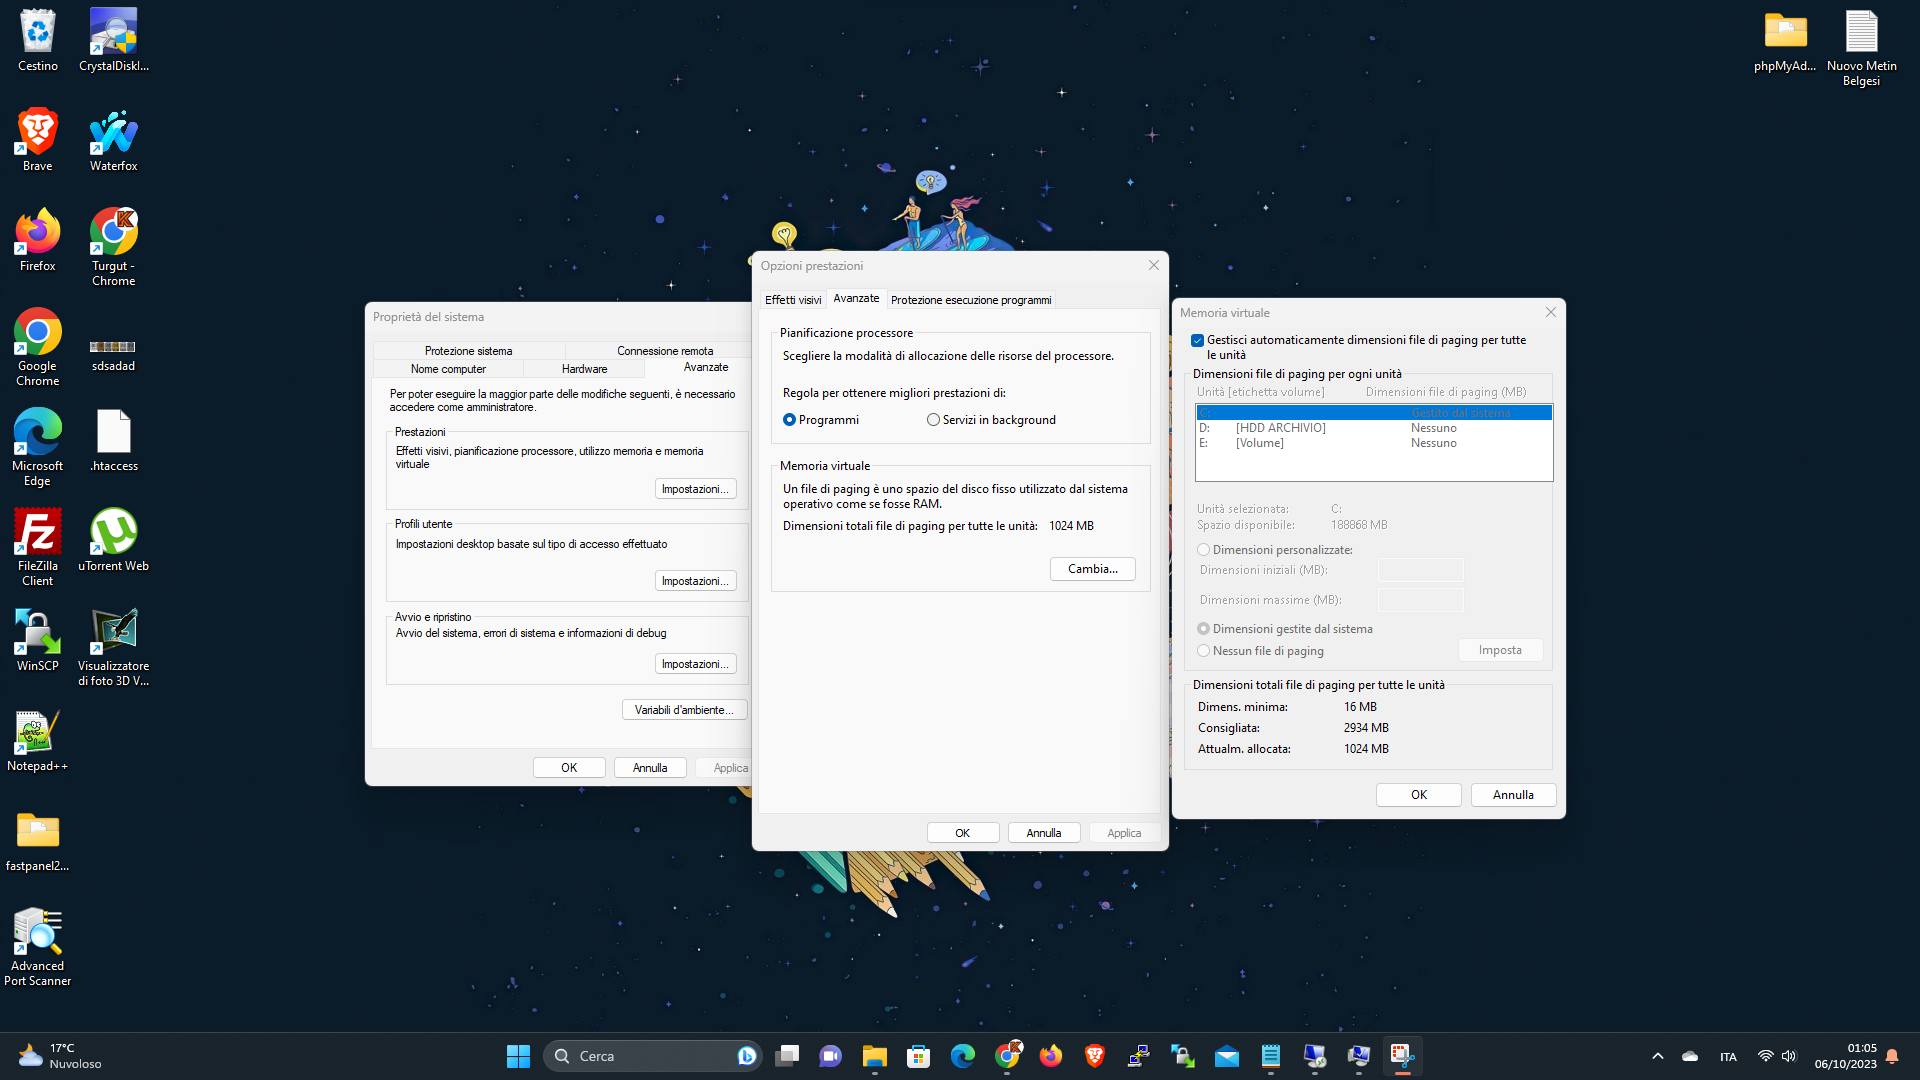
Task: Click the OneDrive cloud icon in the tray
Action: click(x=1690, y=1055)
